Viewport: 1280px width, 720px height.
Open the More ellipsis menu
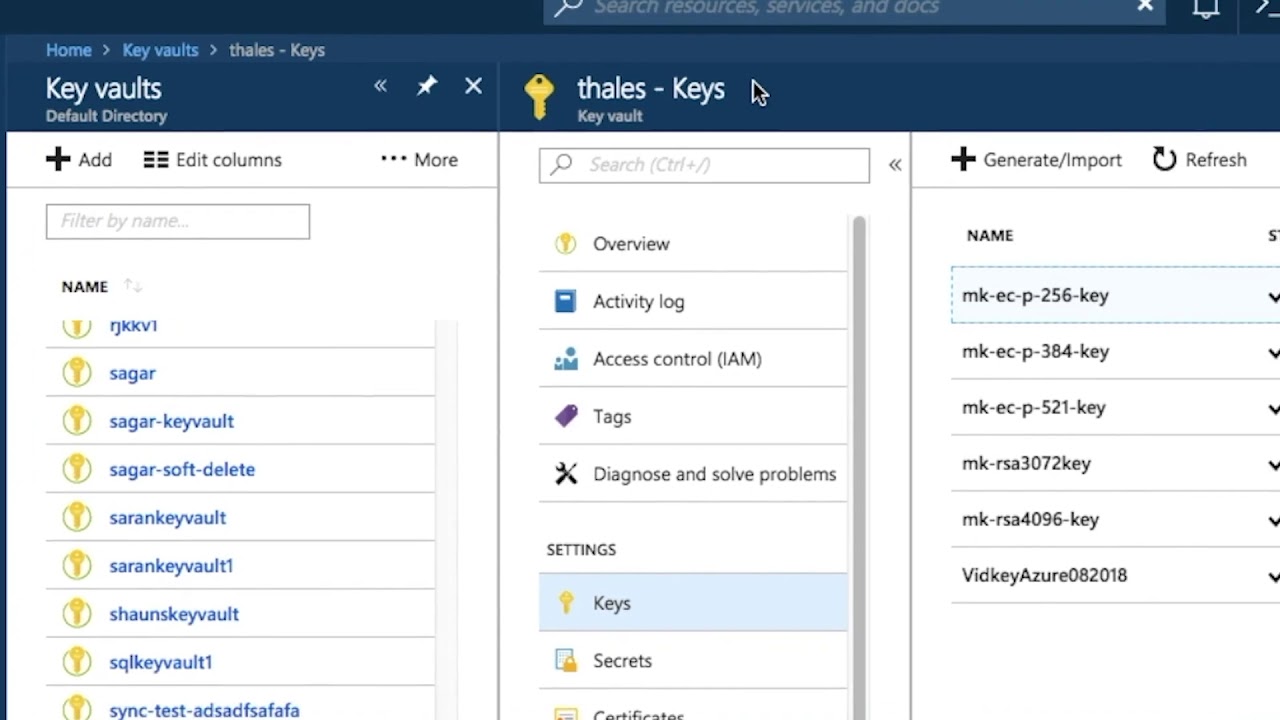419,160
